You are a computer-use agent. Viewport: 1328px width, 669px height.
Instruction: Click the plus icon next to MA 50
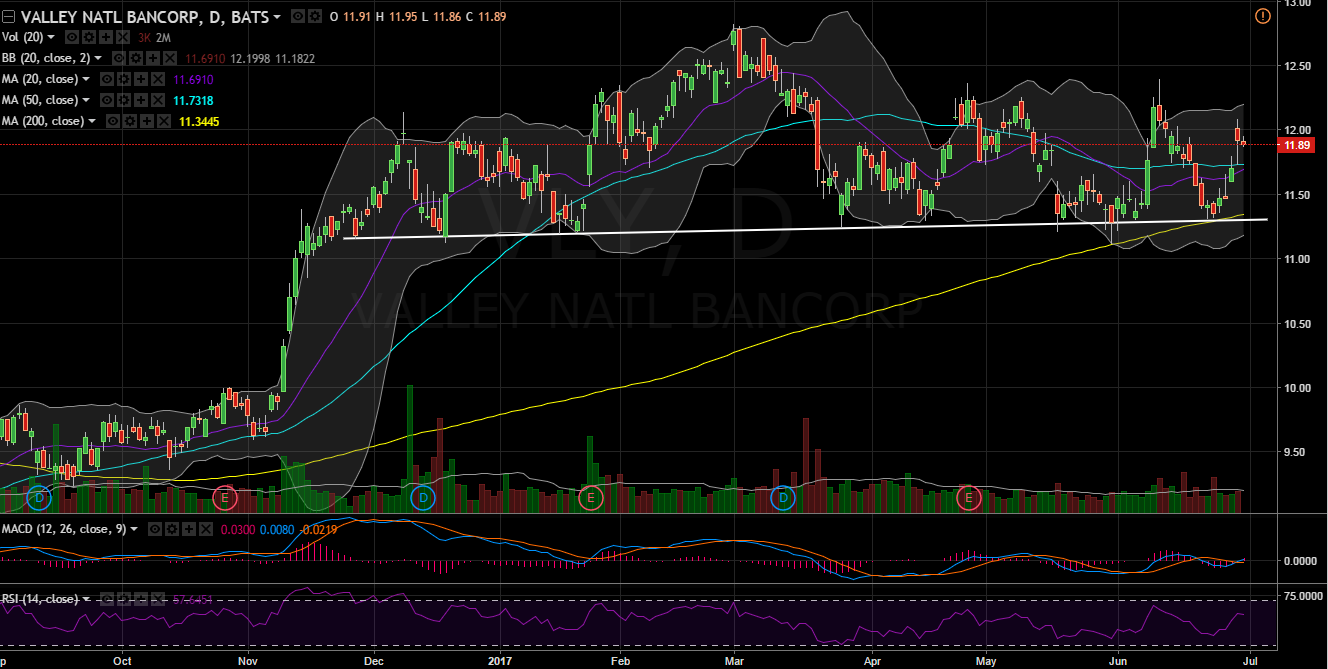tap(140, 101)
